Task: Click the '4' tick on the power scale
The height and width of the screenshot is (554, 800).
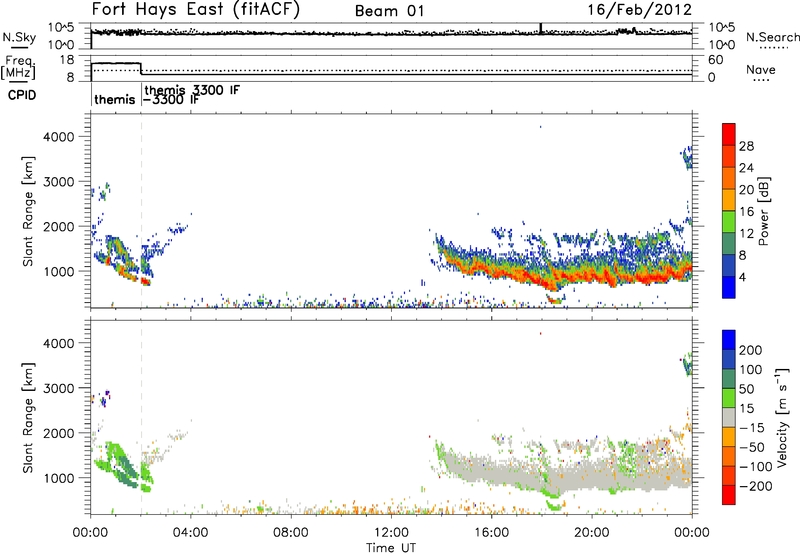Action: click(743, 277)
